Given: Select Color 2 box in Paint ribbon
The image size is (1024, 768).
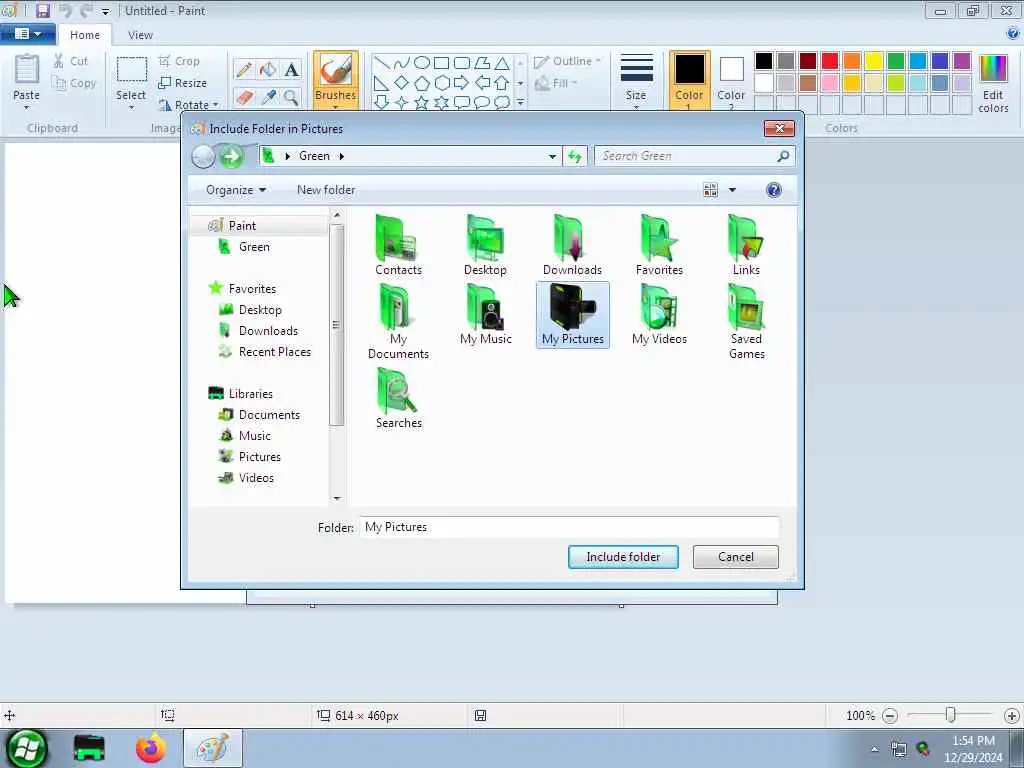Looking at the screenshot, I should tap(731, 81).
